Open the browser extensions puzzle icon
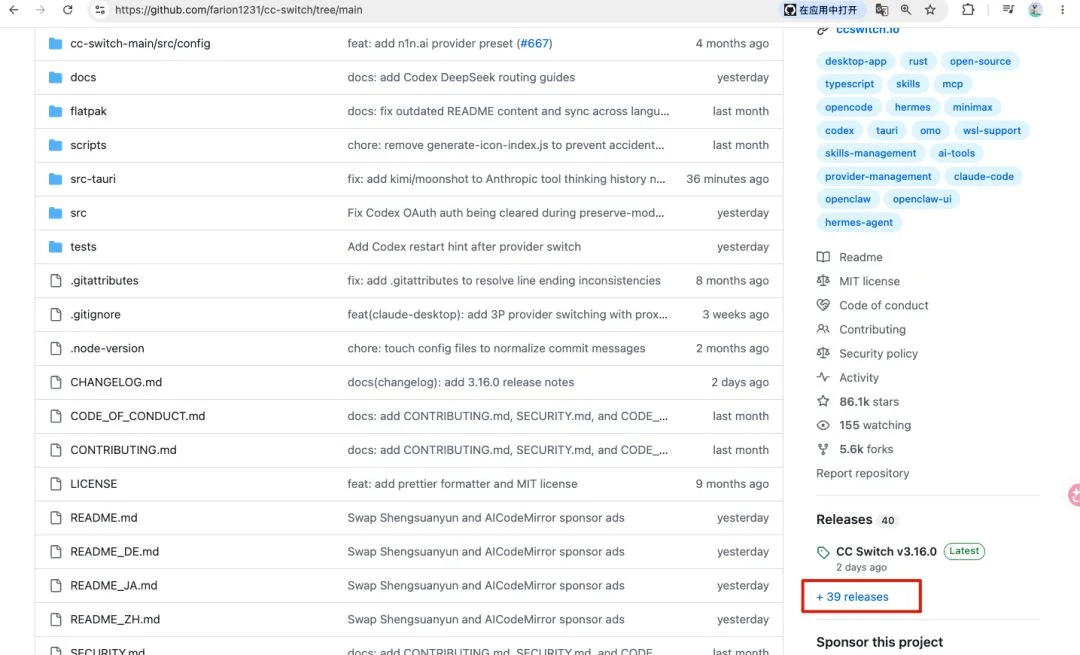Viewport: 1080px width, 655px height. coord(968,10)
